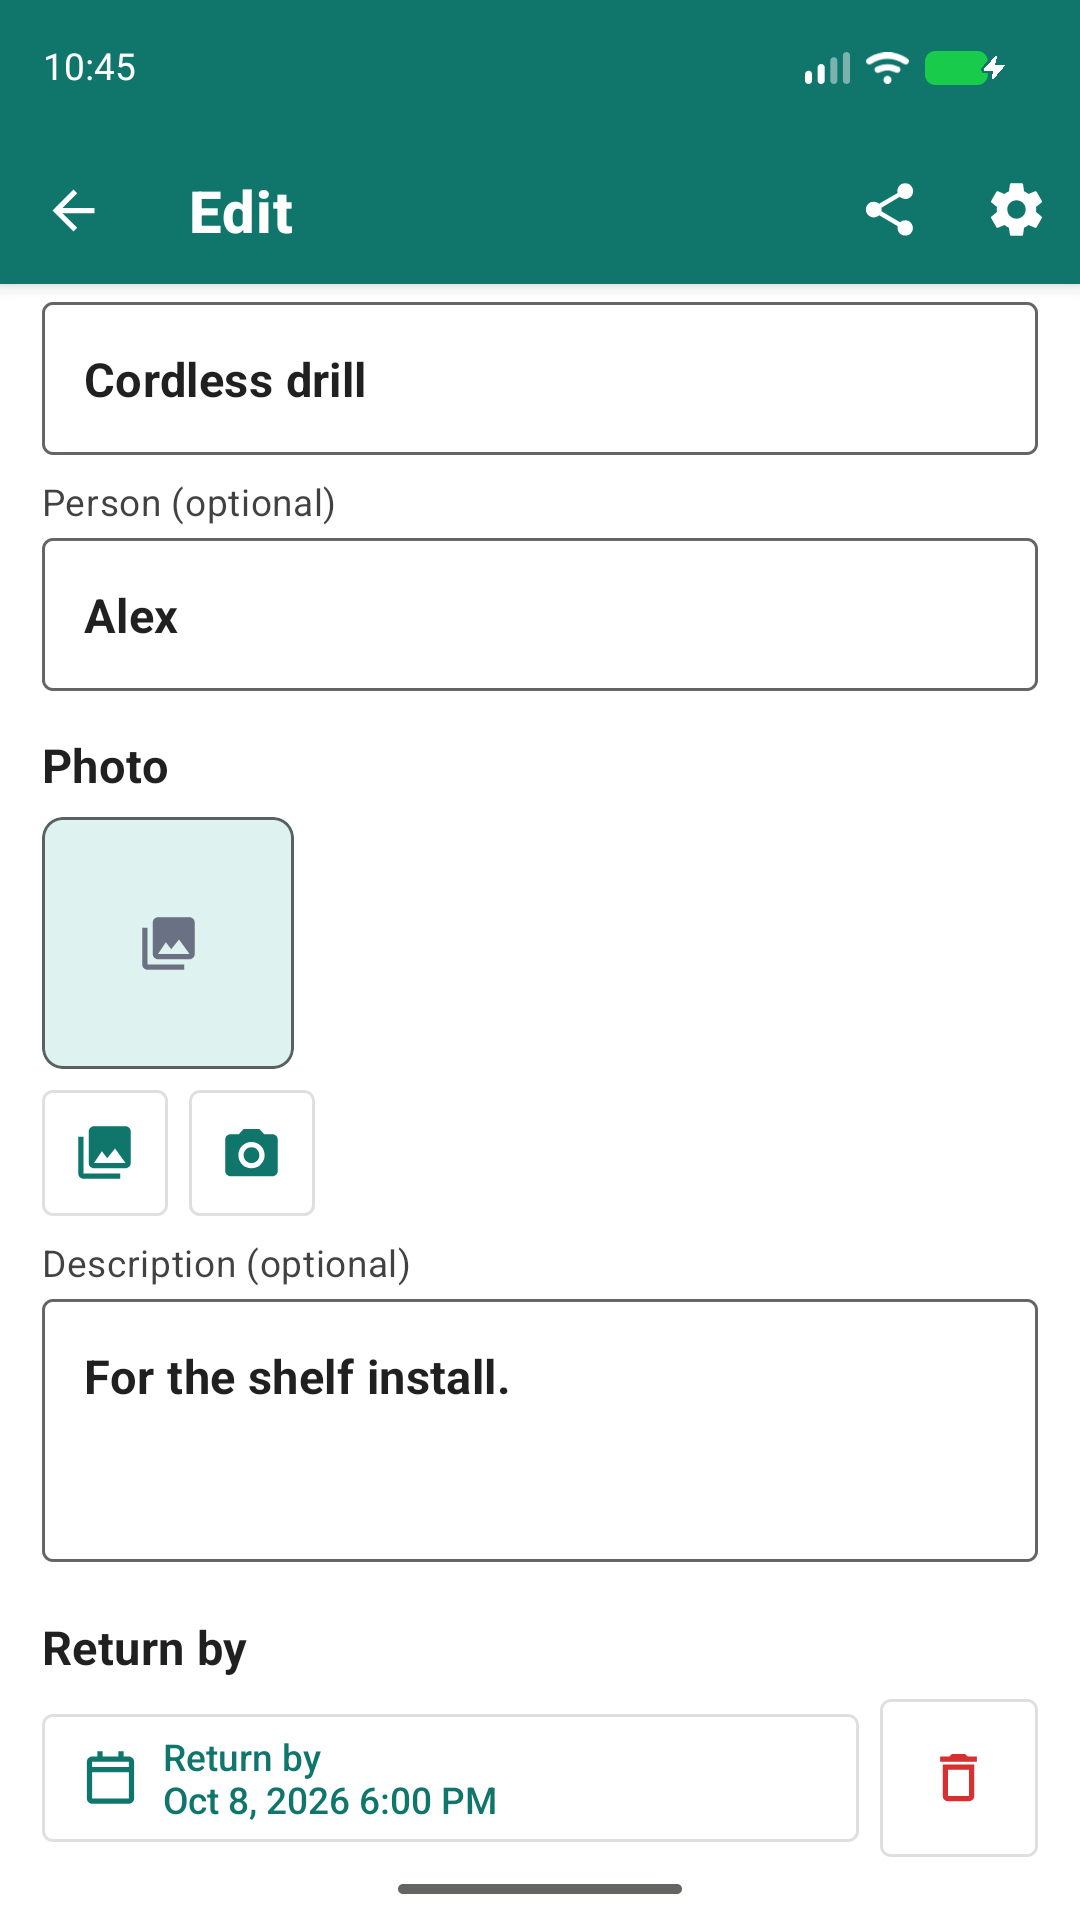Open the share icon in header
Image resolution: width=1080 pixels, height=1920 pixels.
pos(889,210)
